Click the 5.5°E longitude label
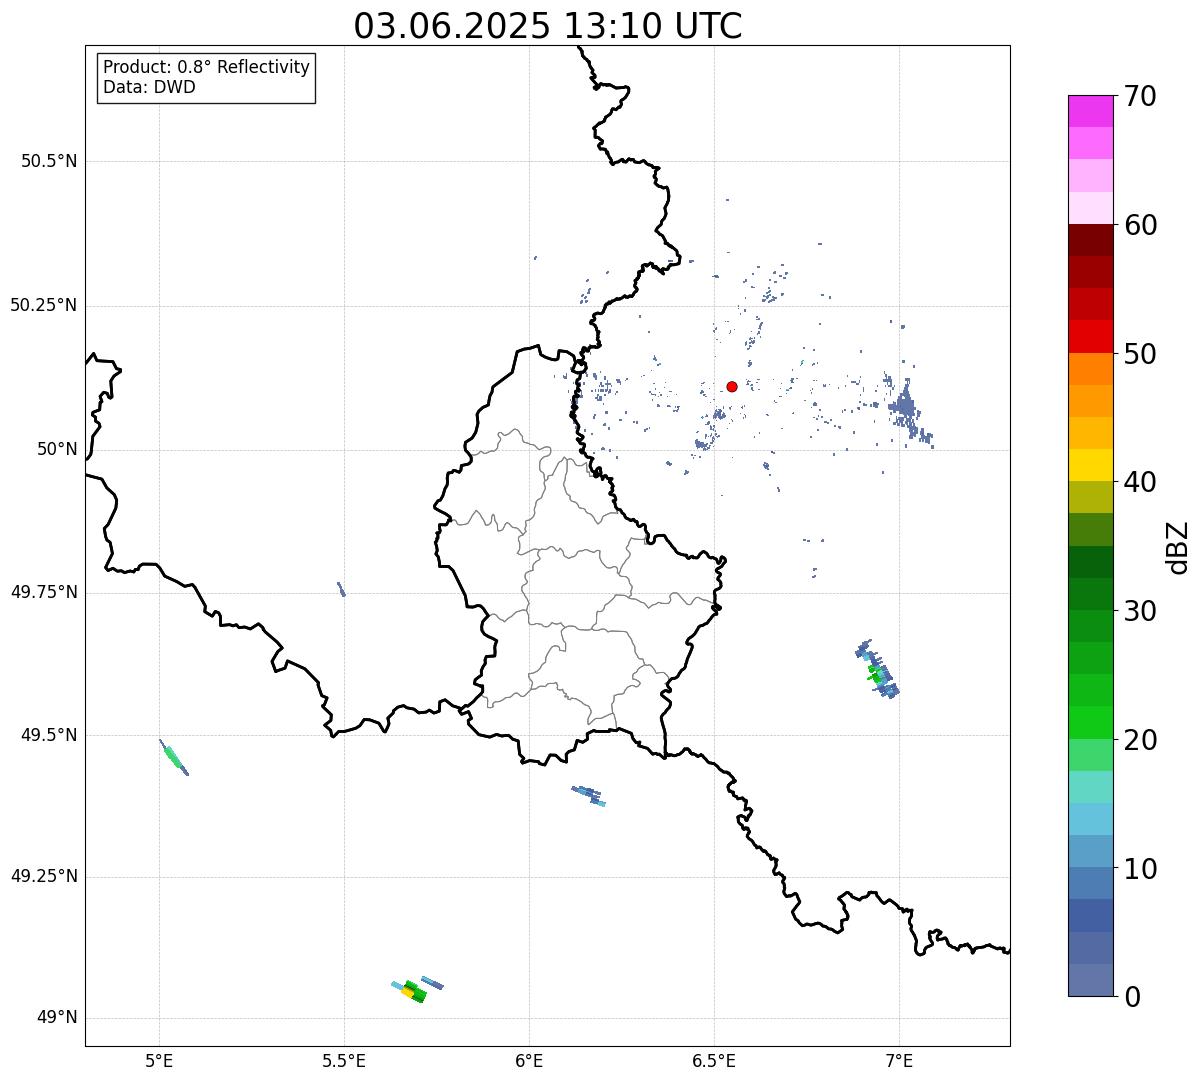Image resolution: width=1202 pixels, height=1081 pixels. pos(344,1060)
